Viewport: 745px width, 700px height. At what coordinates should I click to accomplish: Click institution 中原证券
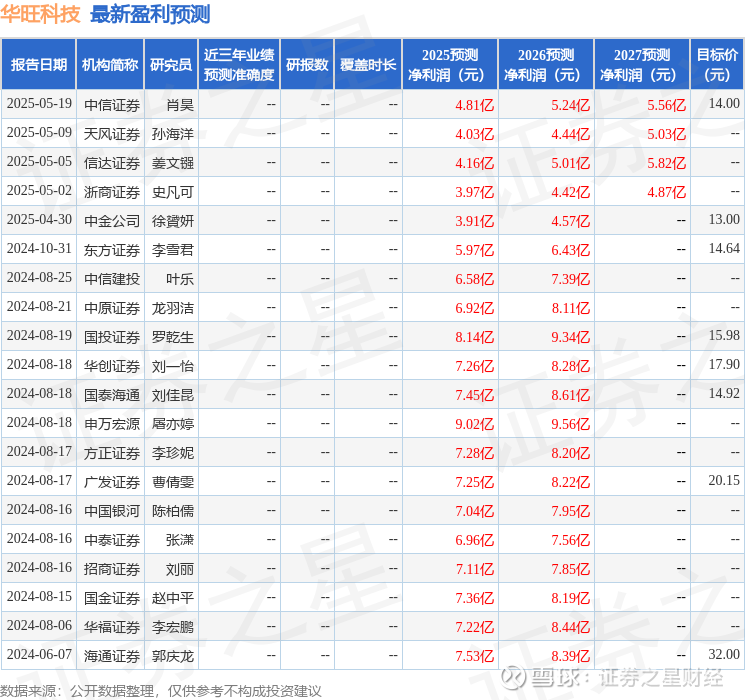click(x=112, y=308)
